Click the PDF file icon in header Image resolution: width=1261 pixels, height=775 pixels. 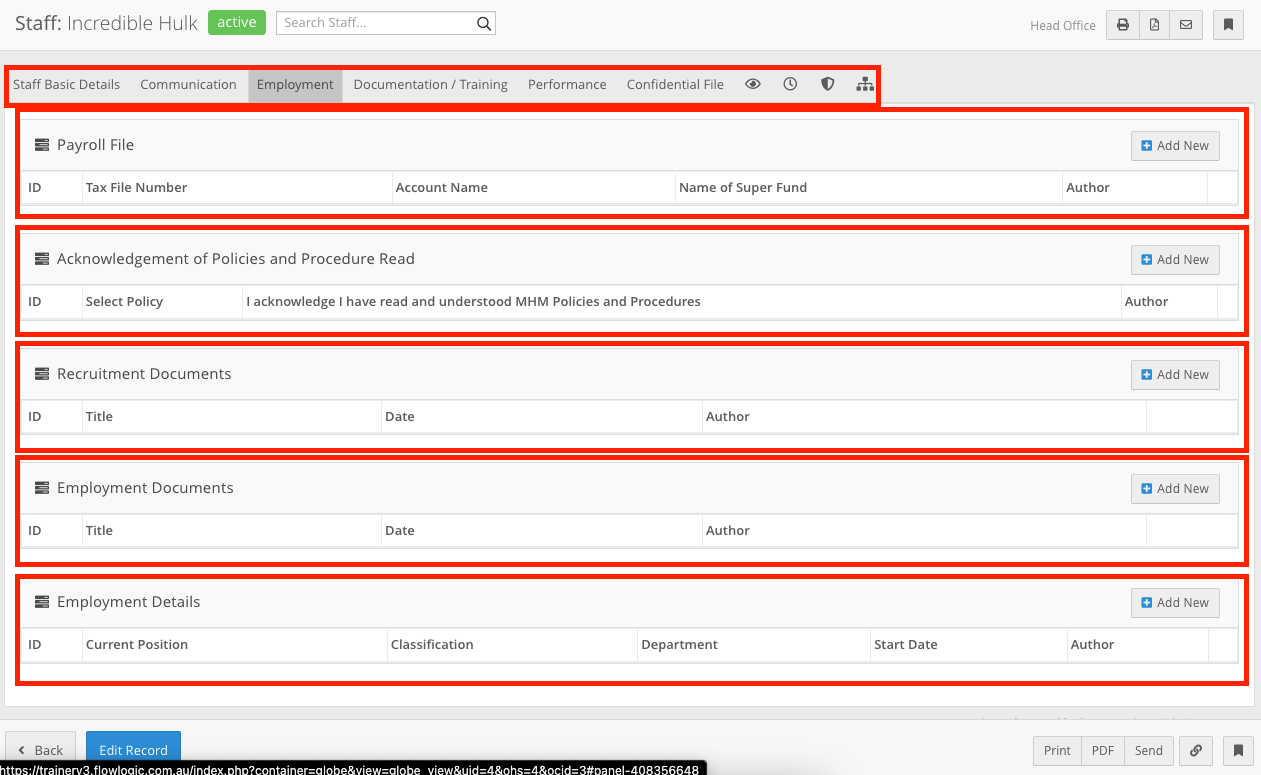(x=1154, y=25)
